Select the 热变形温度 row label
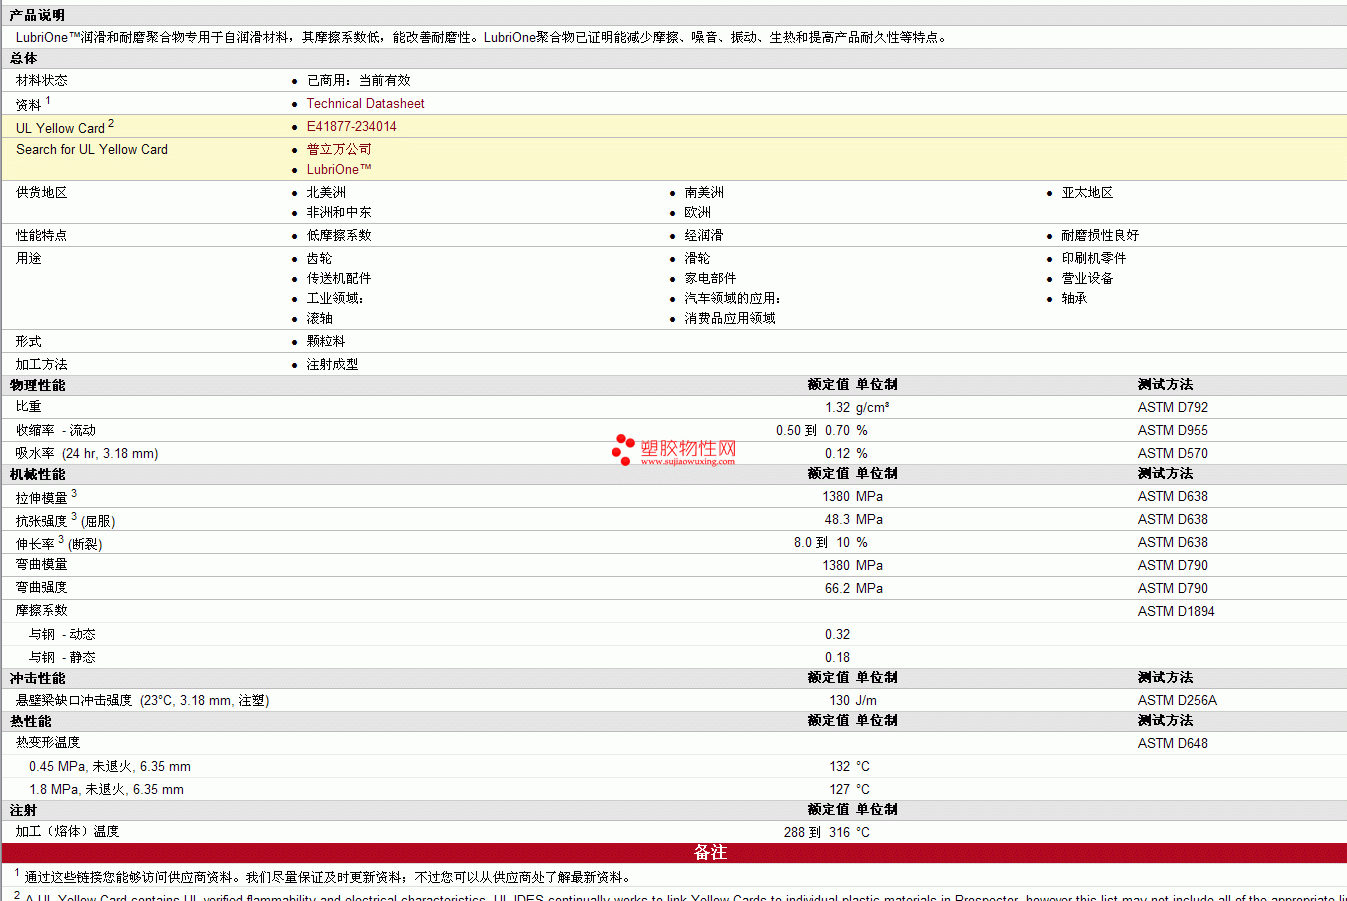This screenshot has width=1347, height=901. point(48,742)
